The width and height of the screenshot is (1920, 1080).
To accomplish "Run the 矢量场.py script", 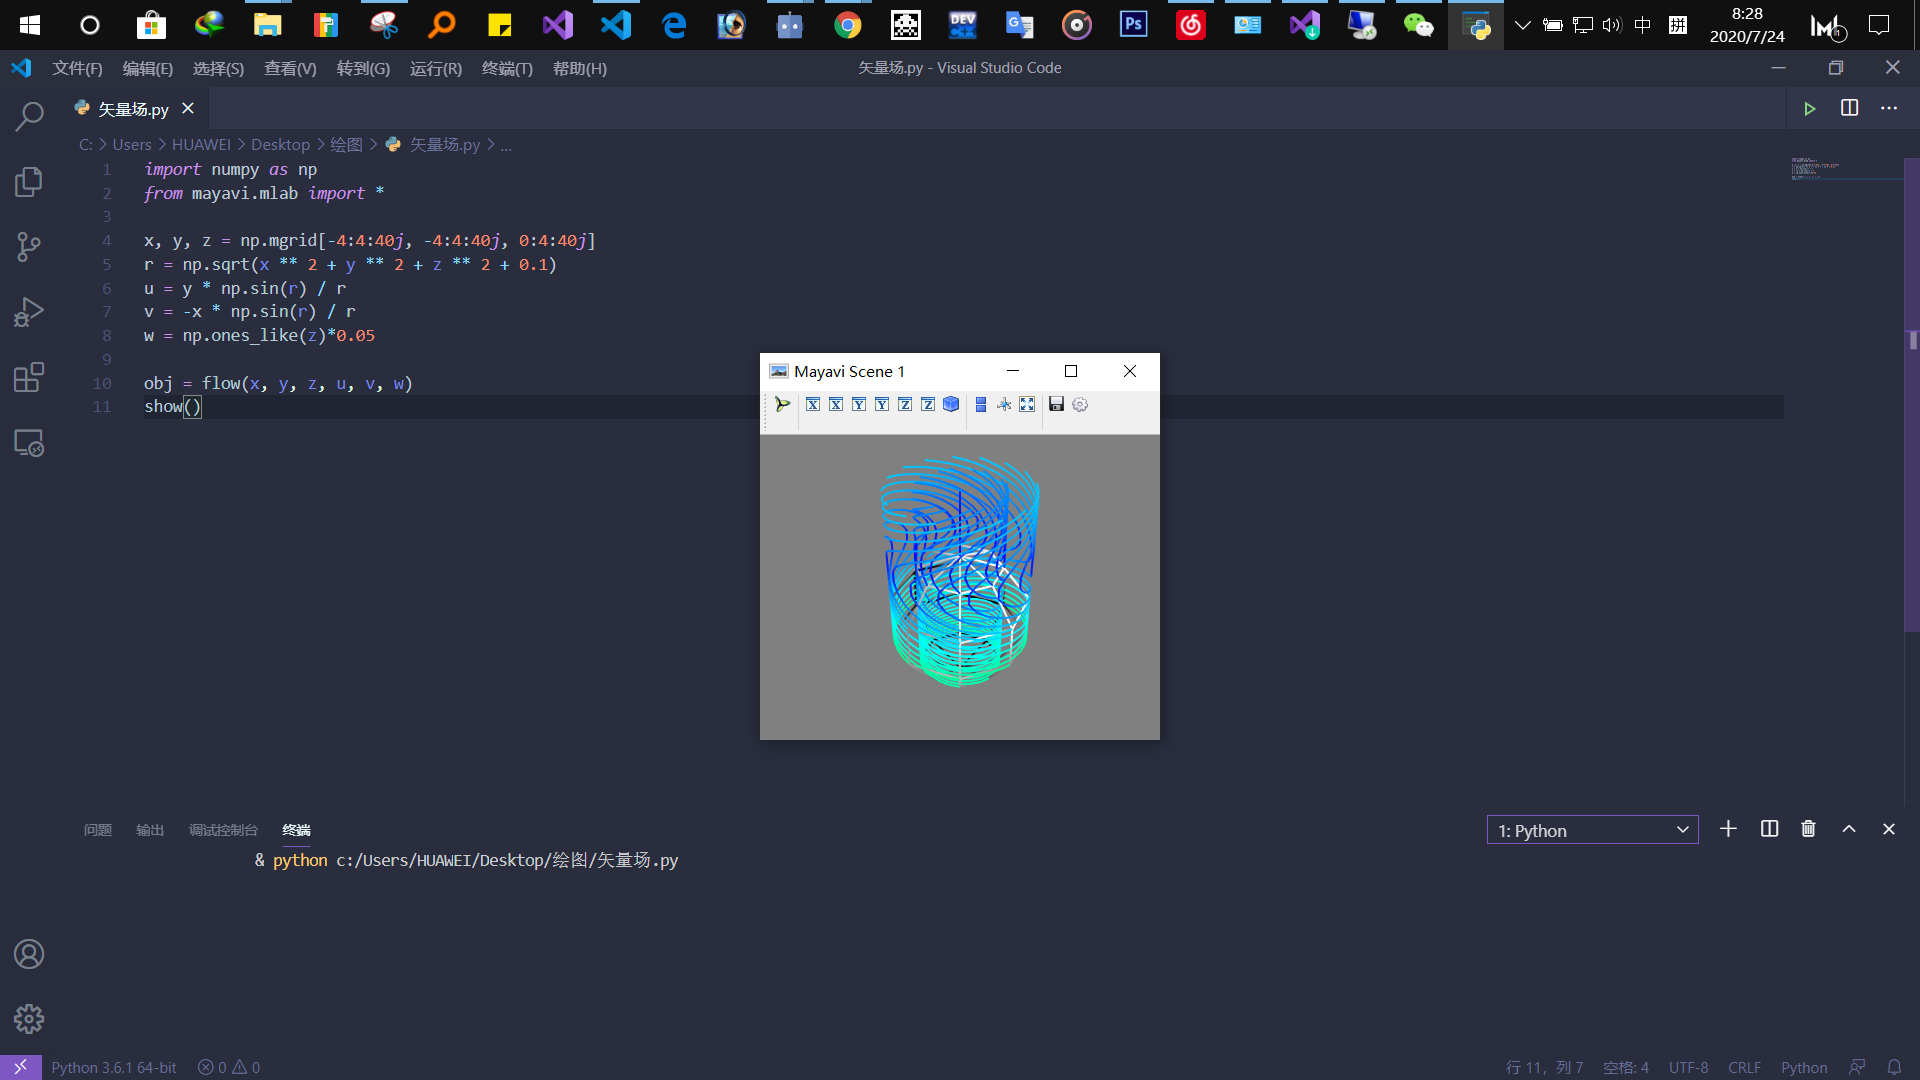I will (1810, 109).
